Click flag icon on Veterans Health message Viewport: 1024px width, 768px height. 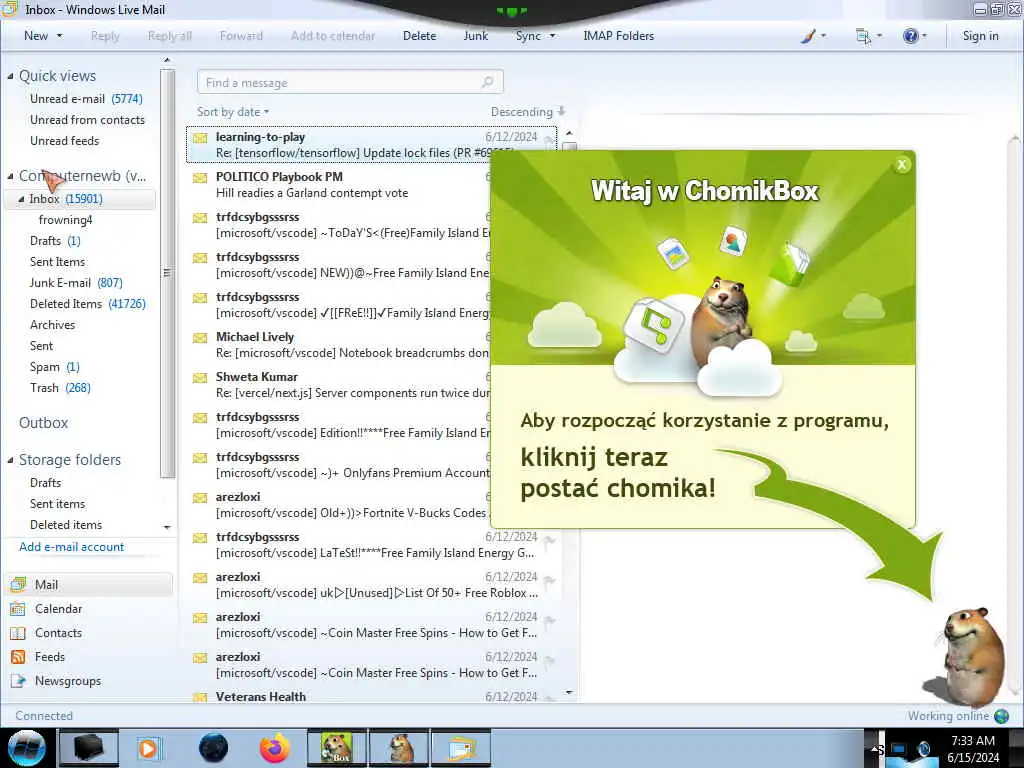[549, 698]
